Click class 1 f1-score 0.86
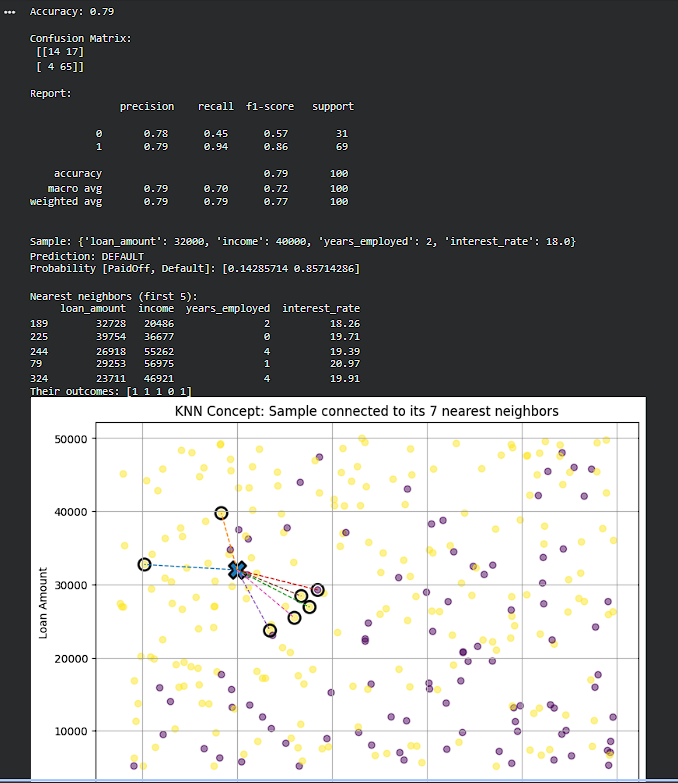Viewport: 678px width, 783px height. [x=276, y=147]
